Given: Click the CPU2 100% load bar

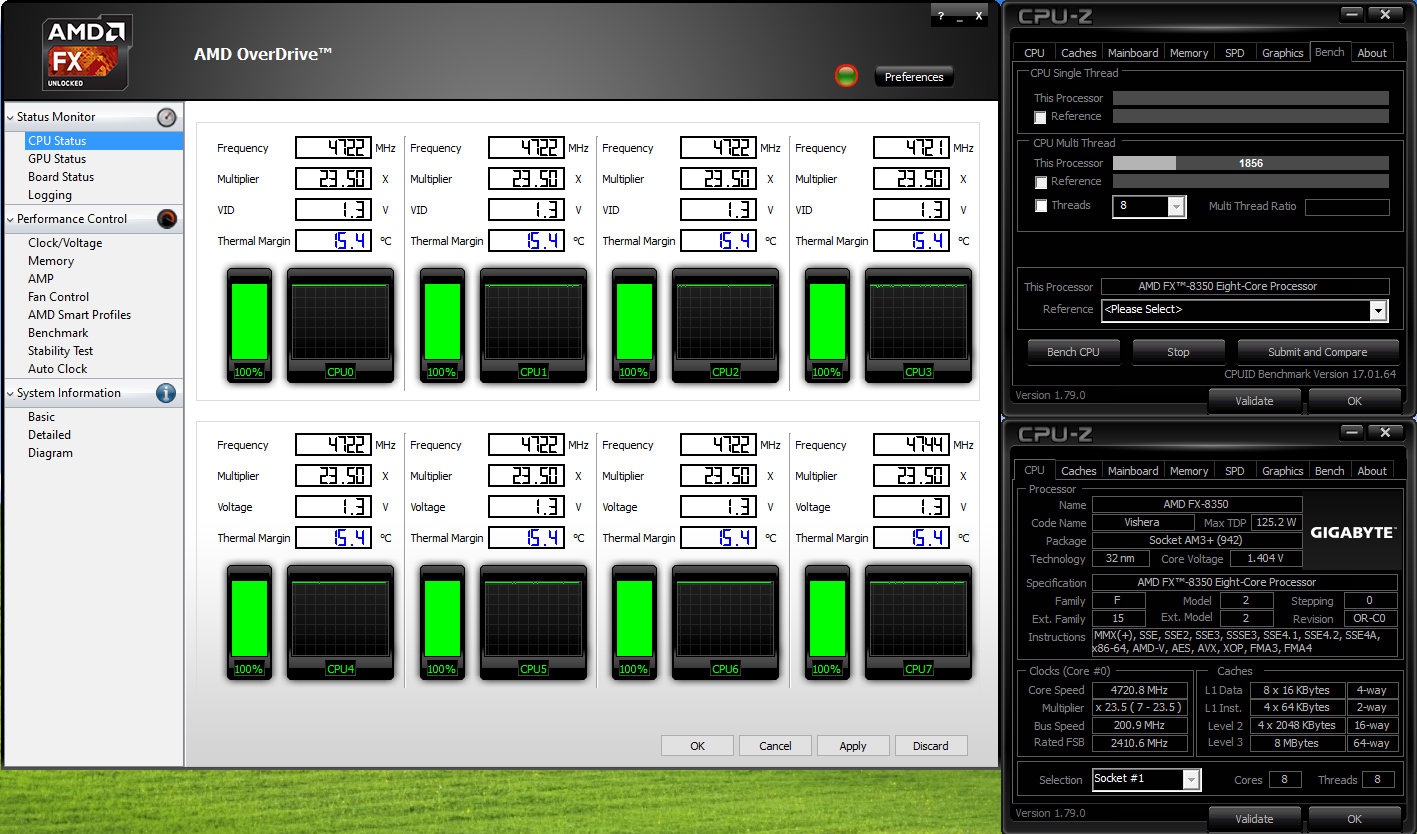Looking at the screenshot, I should pyautogui.click(x=634, y=324).
